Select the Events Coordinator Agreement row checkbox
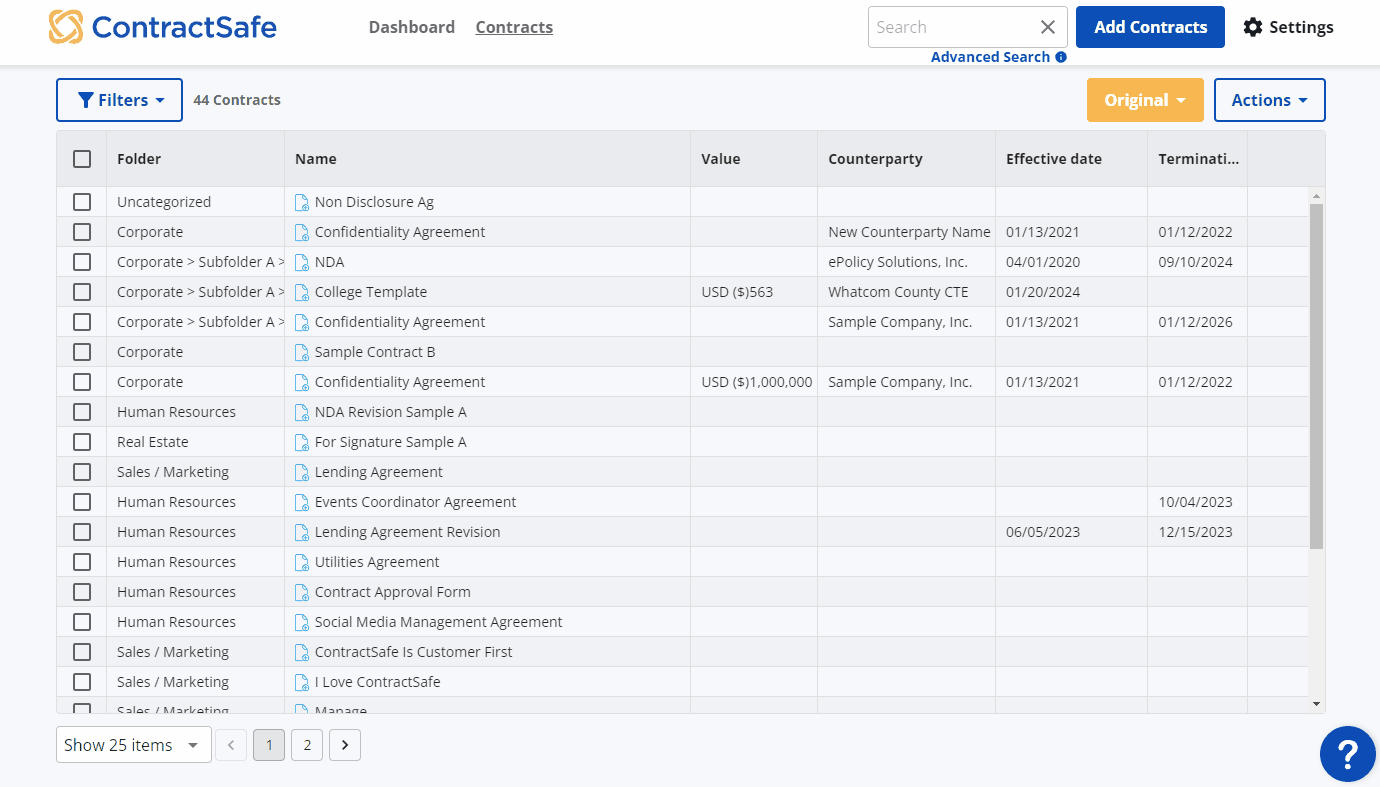1380x787 pixels. pyautogui.click(x=82, y=502)
